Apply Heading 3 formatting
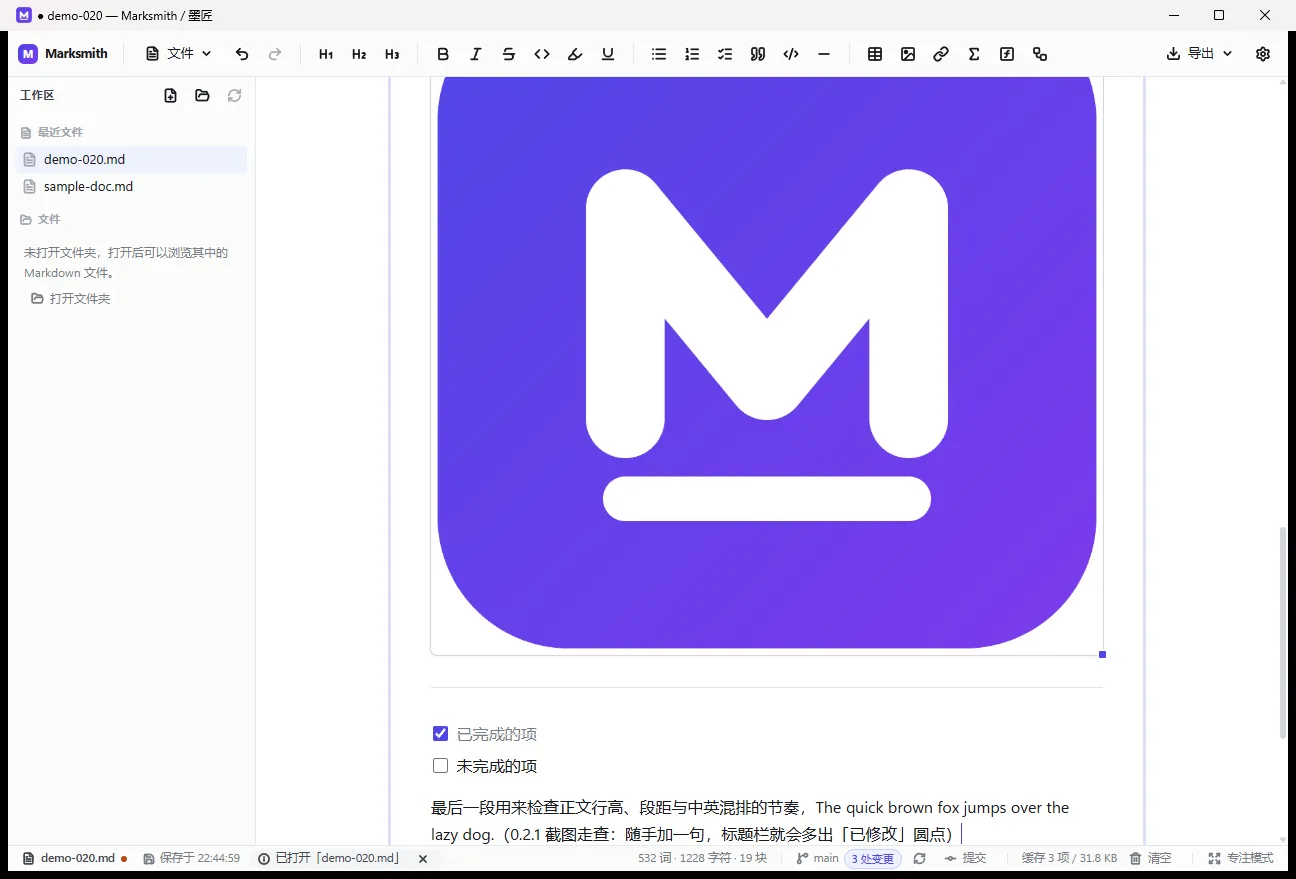Viewport: 1296px width, 879px height. (x=392, y=54)
